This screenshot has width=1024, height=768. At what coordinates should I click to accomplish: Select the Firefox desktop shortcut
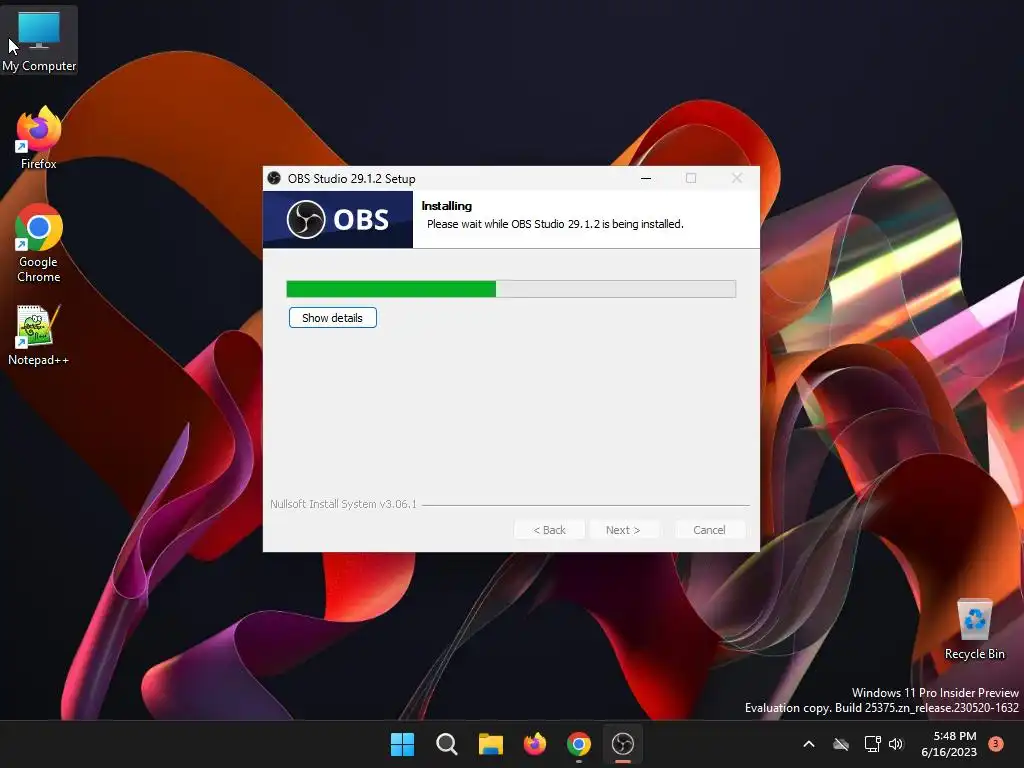39,138
